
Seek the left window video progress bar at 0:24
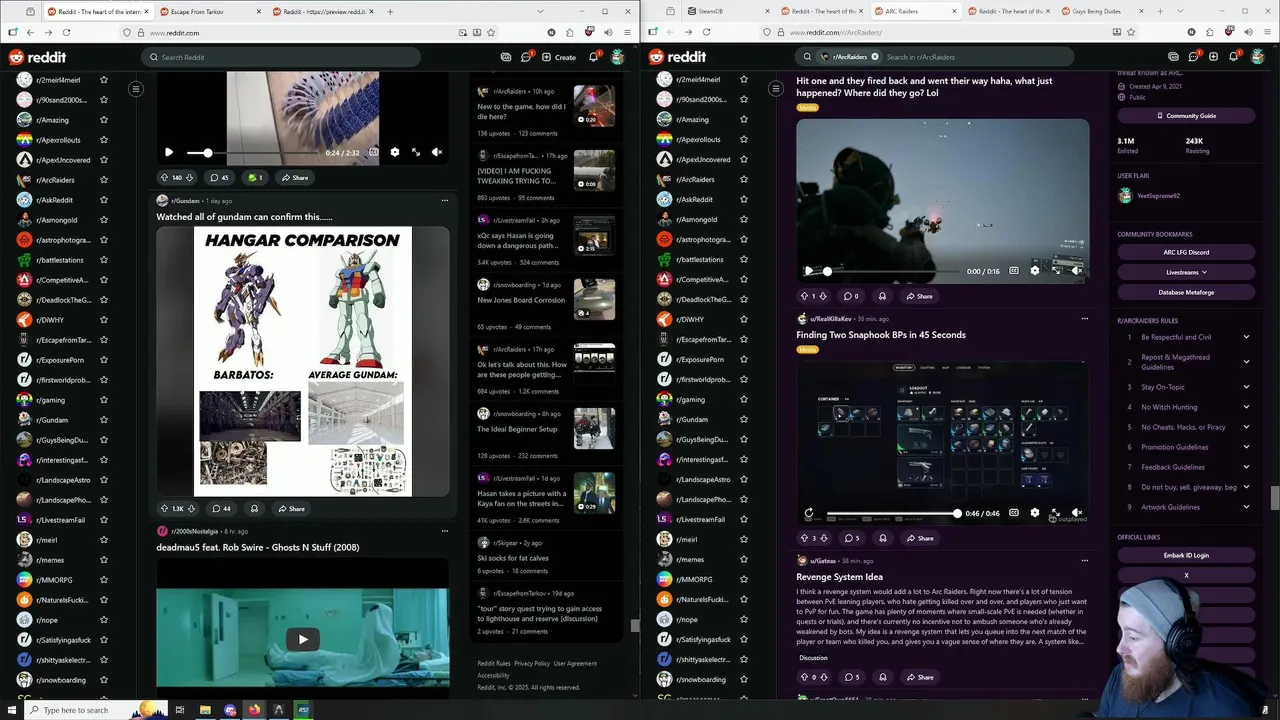click(254, 153)
